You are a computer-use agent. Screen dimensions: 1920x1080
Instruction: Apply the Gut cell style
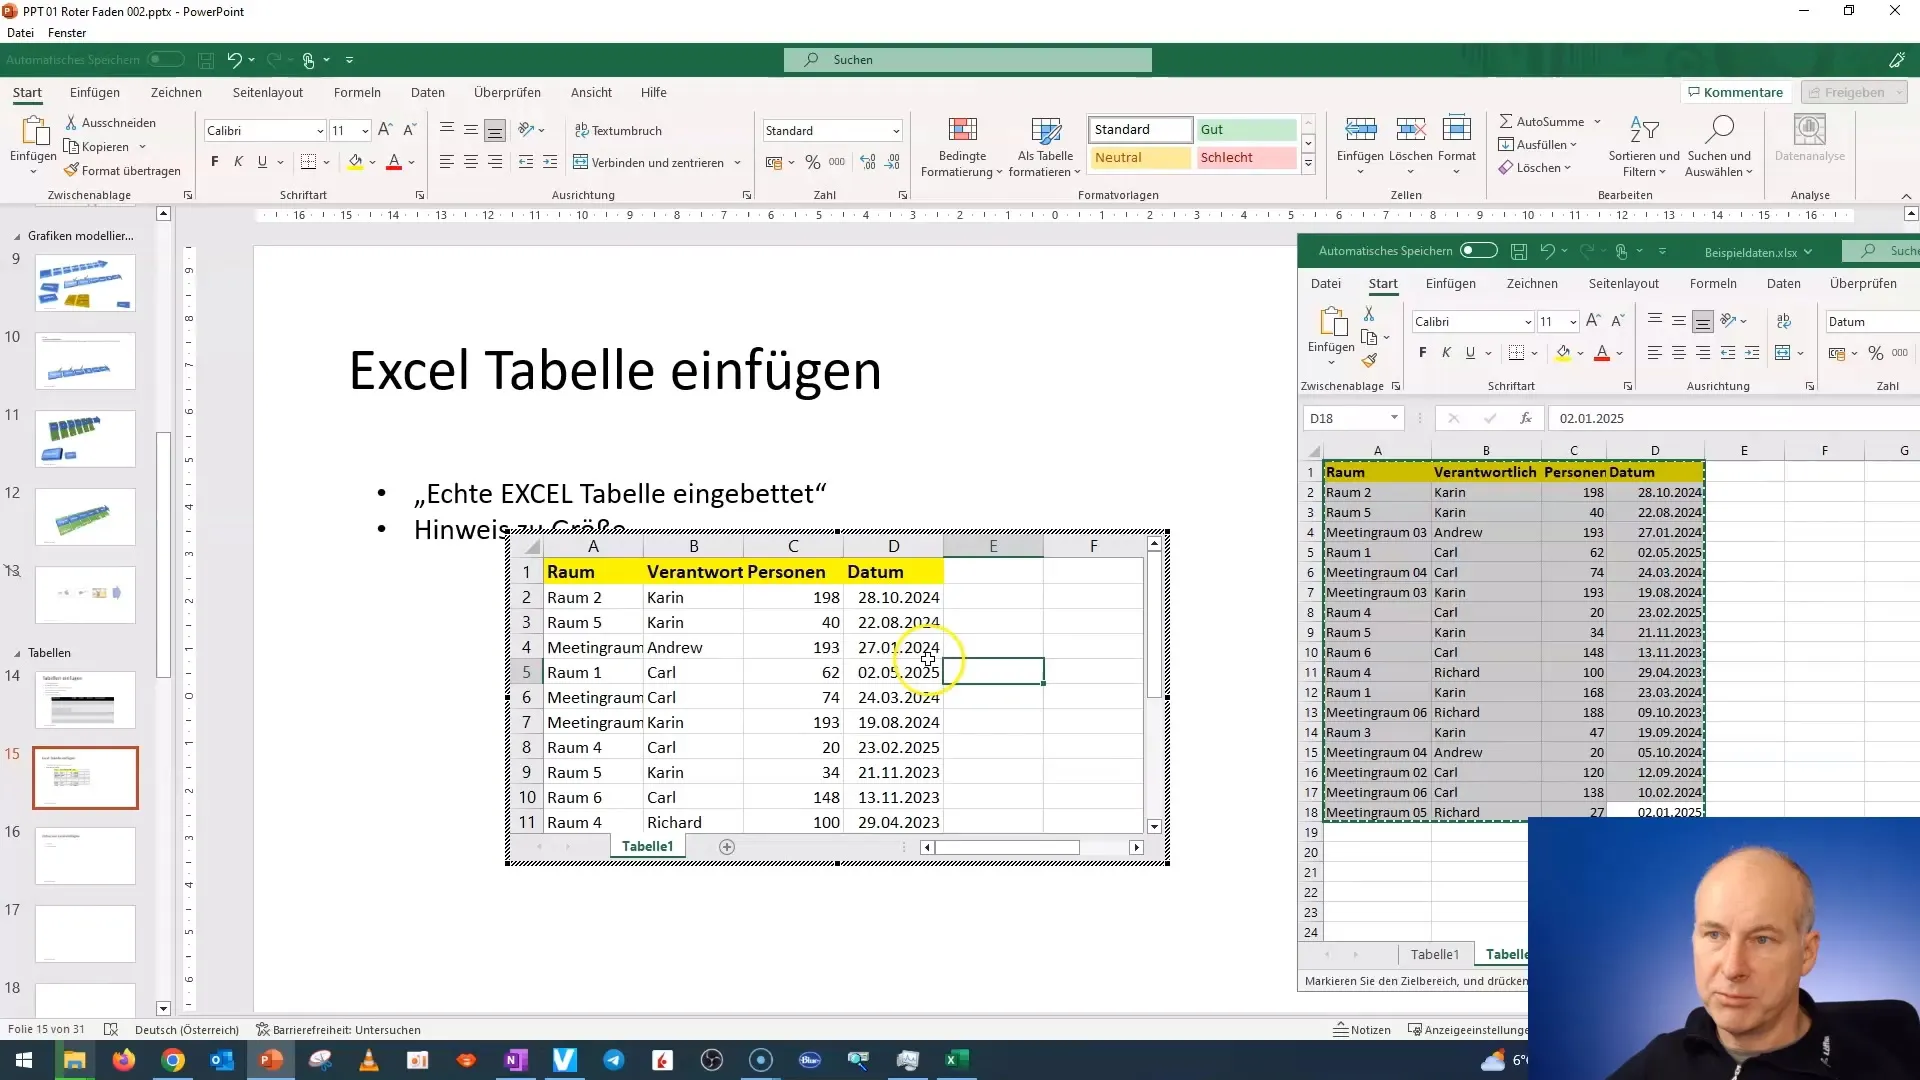1246,130
